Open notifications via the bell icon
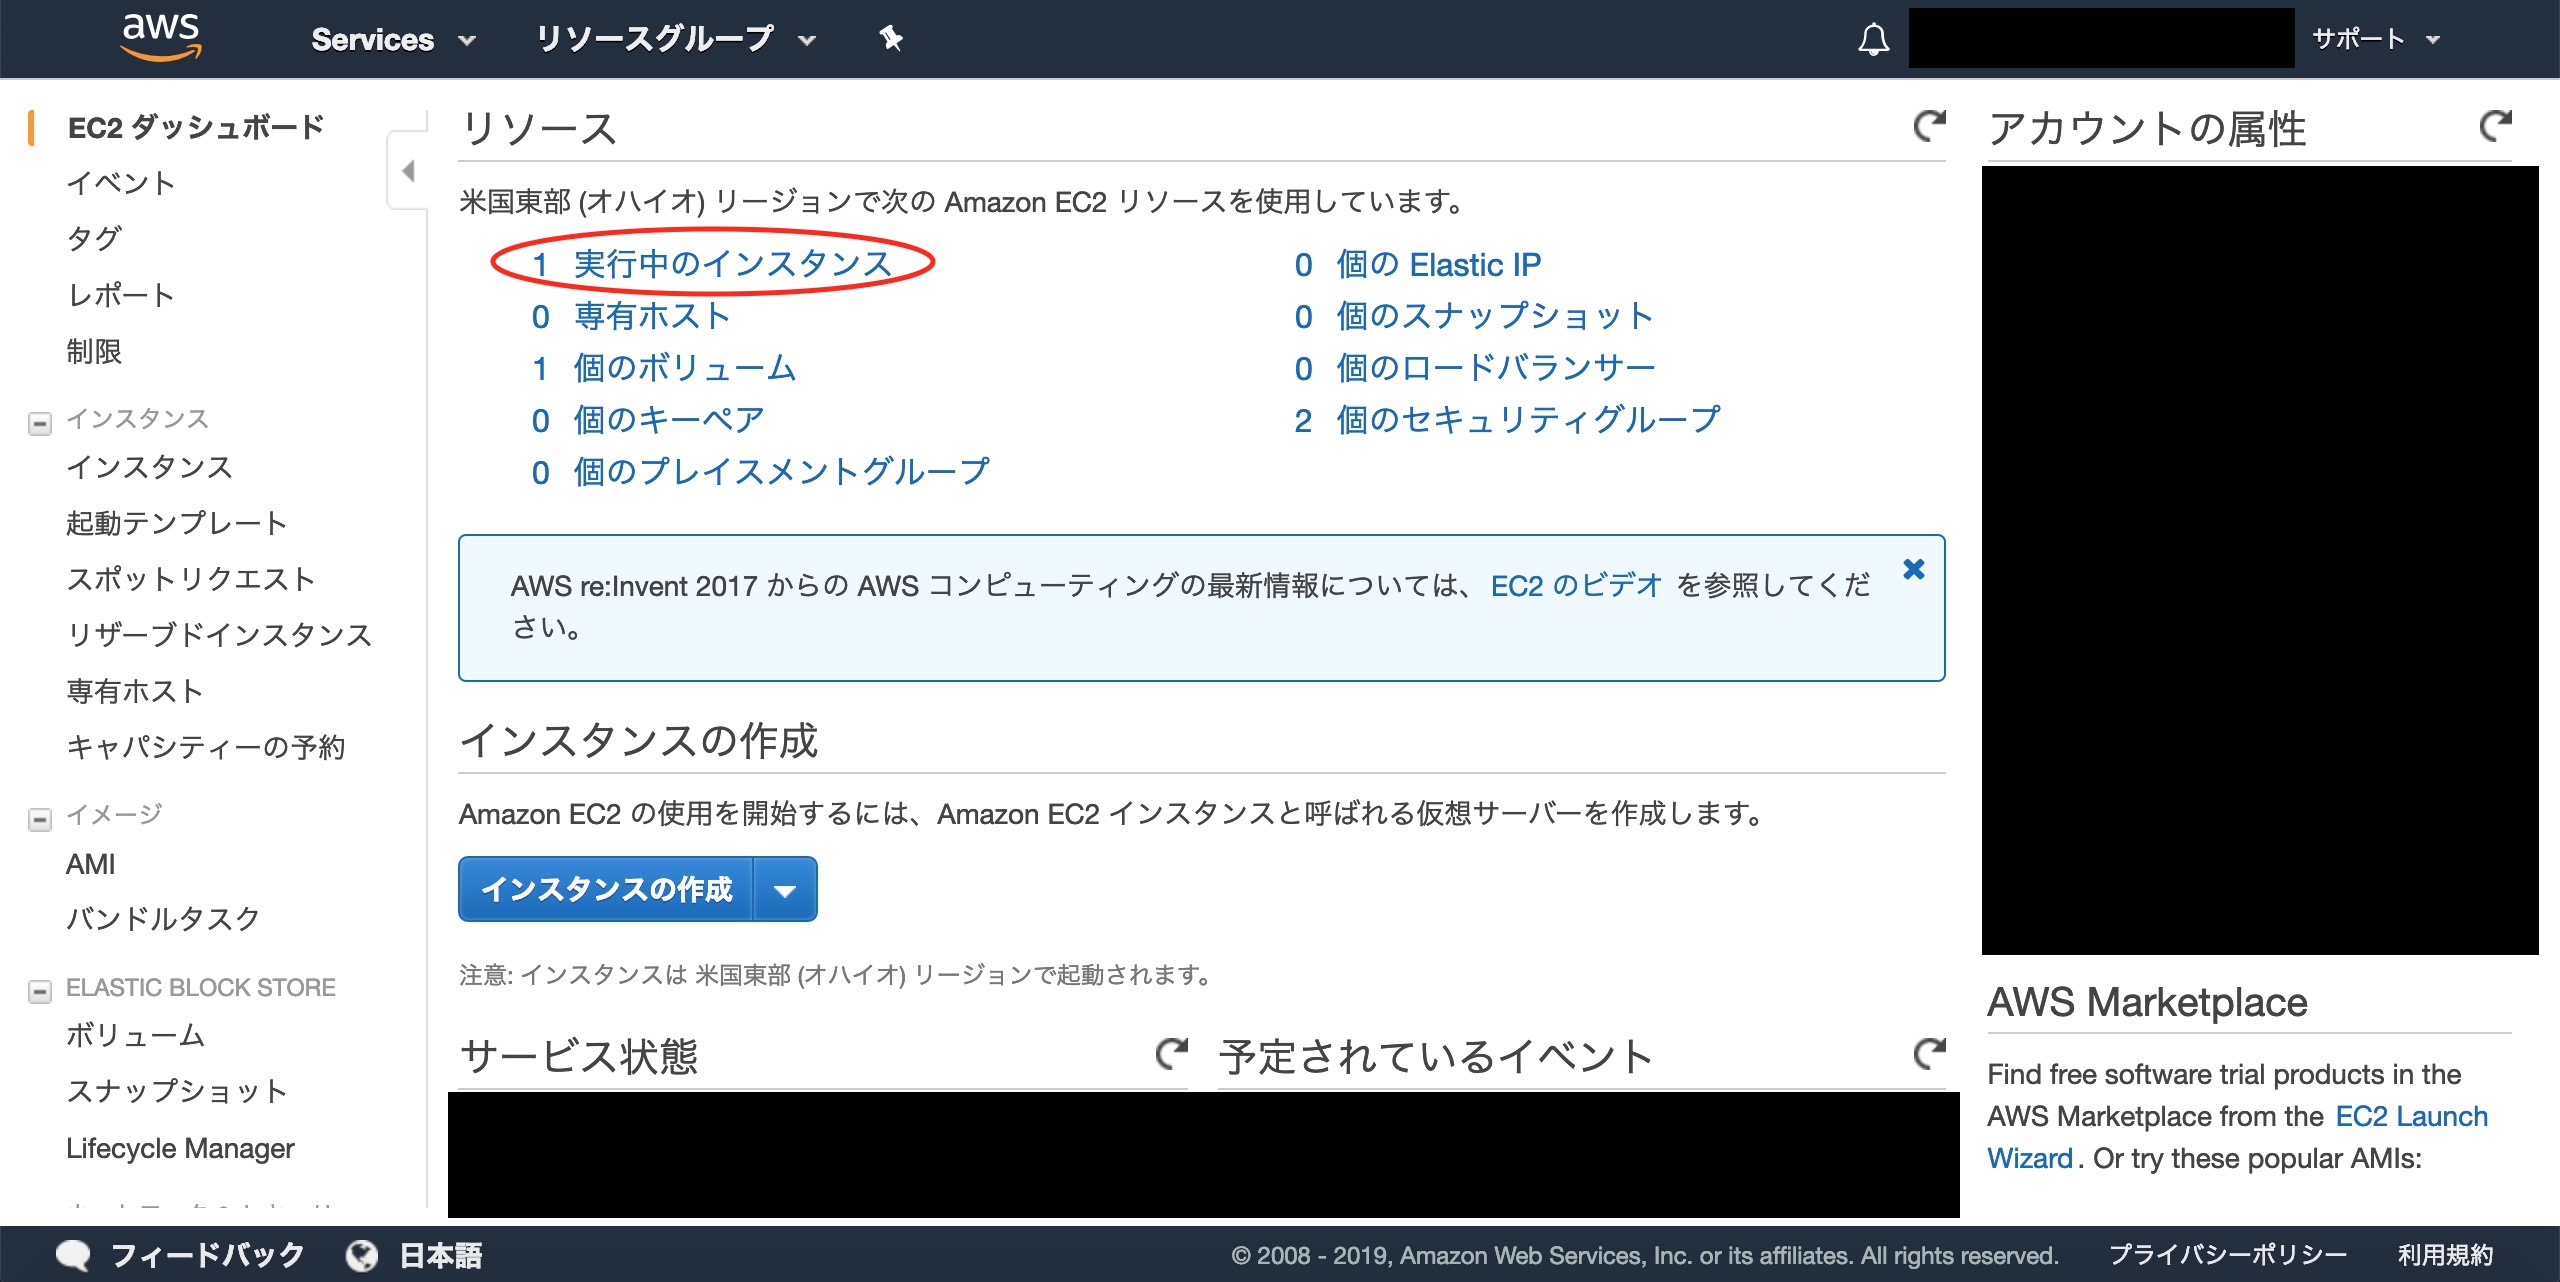This screenshot has height=1282, width=2560. pos(1875,38)
